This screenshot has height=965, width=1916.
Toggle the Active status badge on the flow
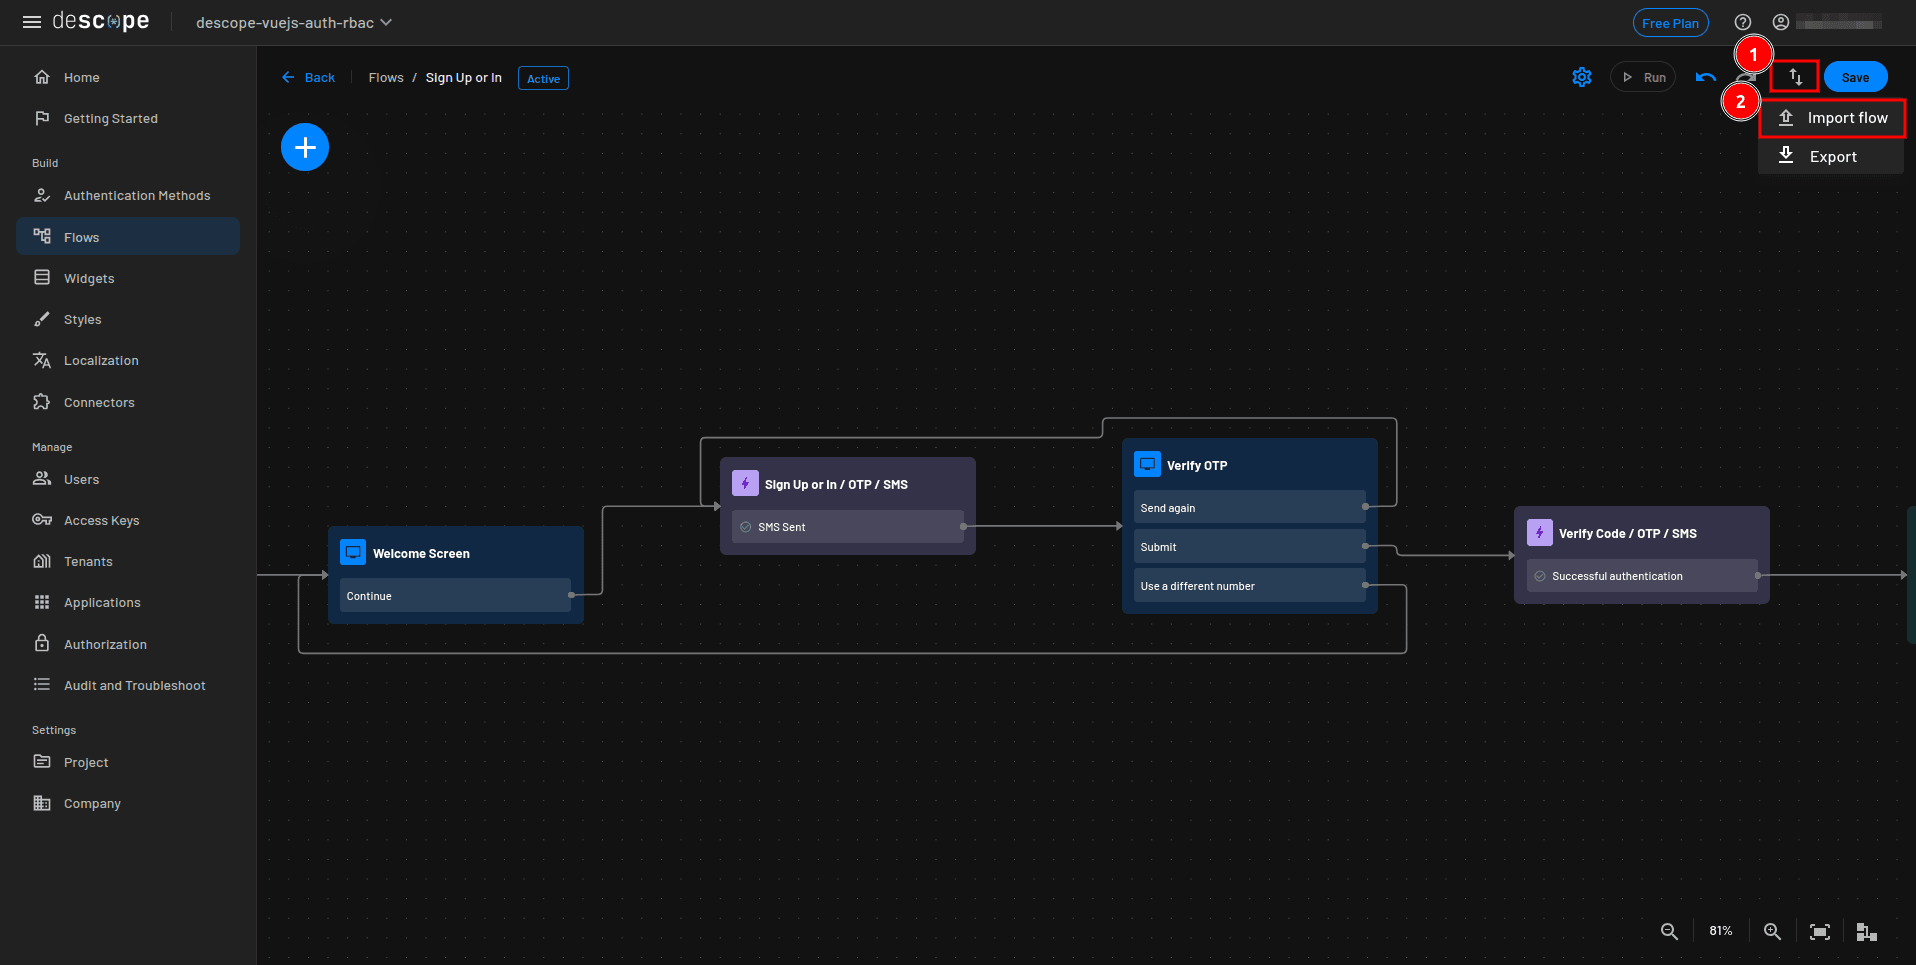[x=543, y=78]
